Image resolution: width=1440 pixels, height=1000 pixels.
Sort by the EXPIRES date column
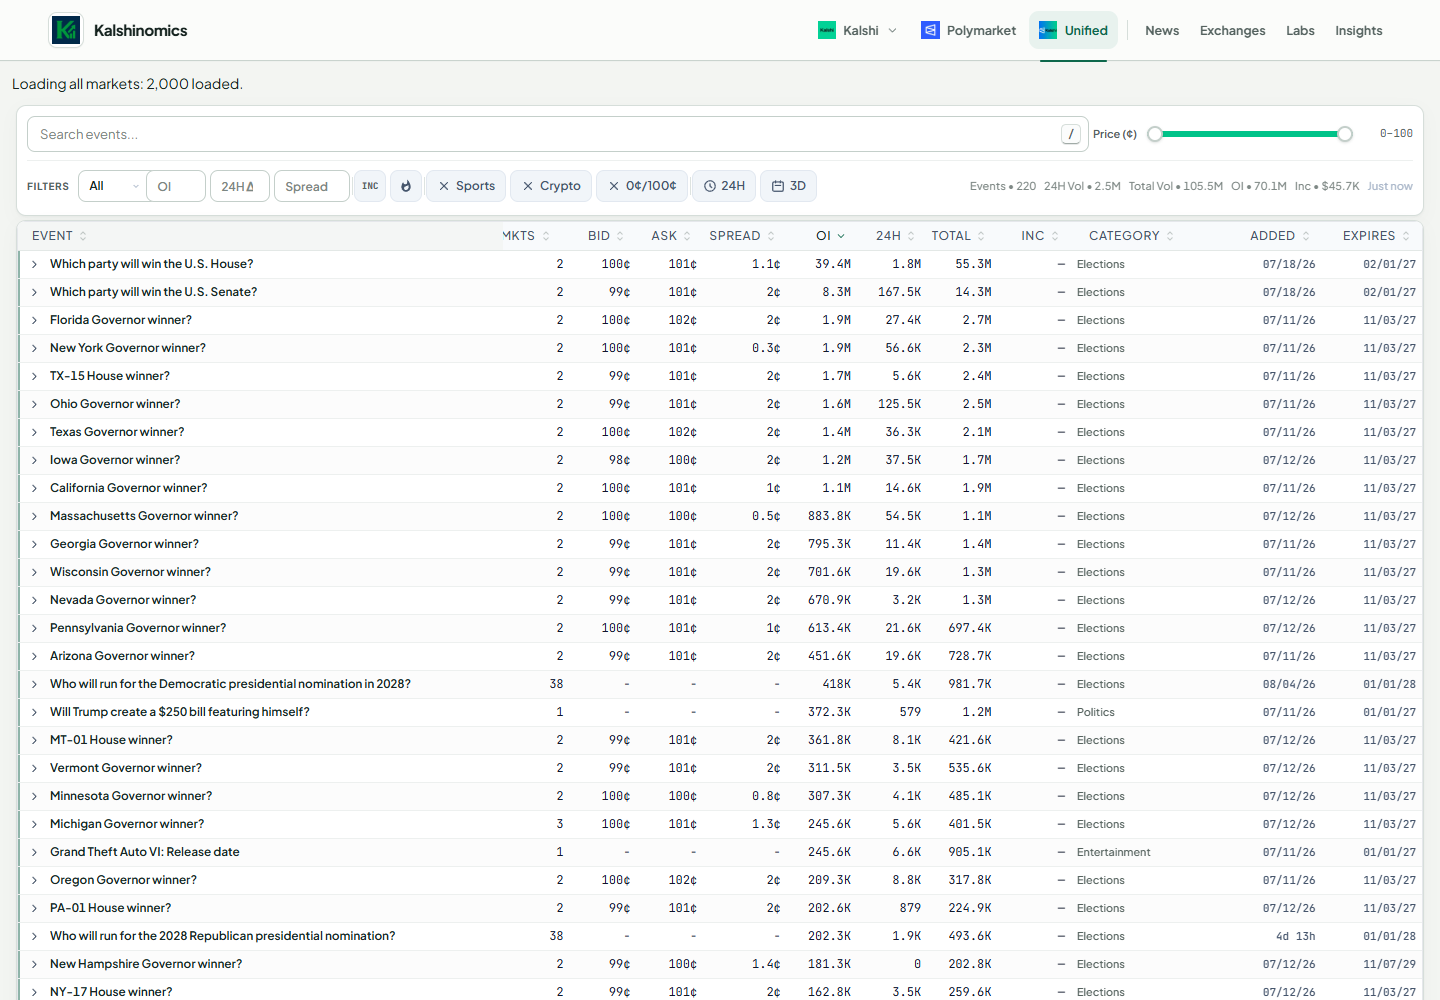tap(1376, 236)
